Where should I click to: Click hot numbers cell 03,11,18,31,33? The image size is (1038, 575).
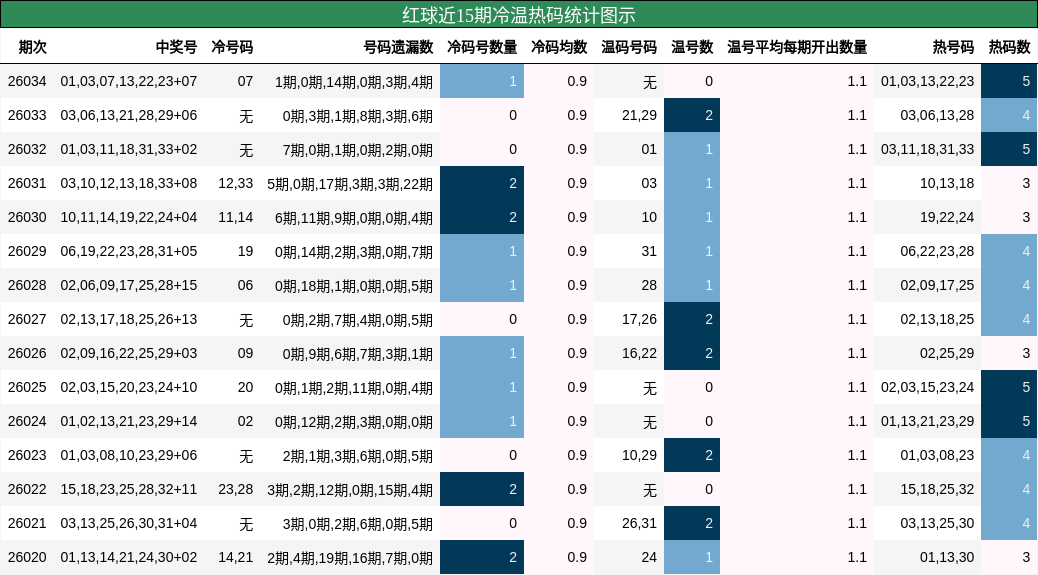927,150
